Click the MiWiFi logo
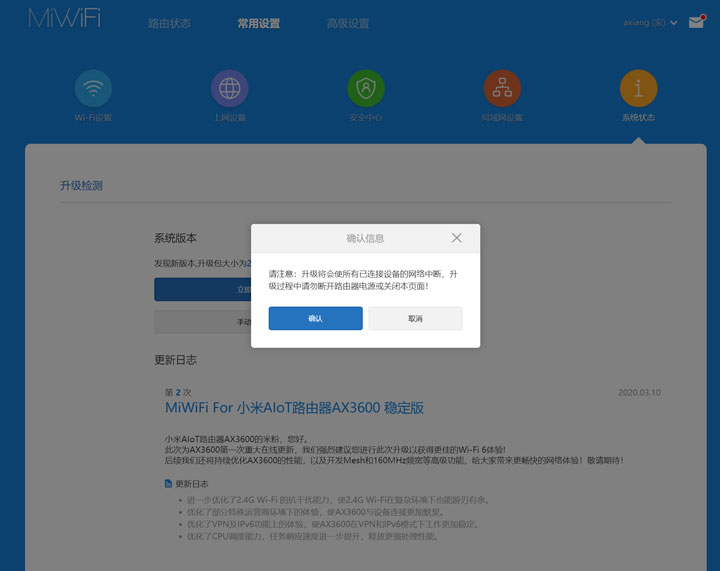 pos(65,18)
